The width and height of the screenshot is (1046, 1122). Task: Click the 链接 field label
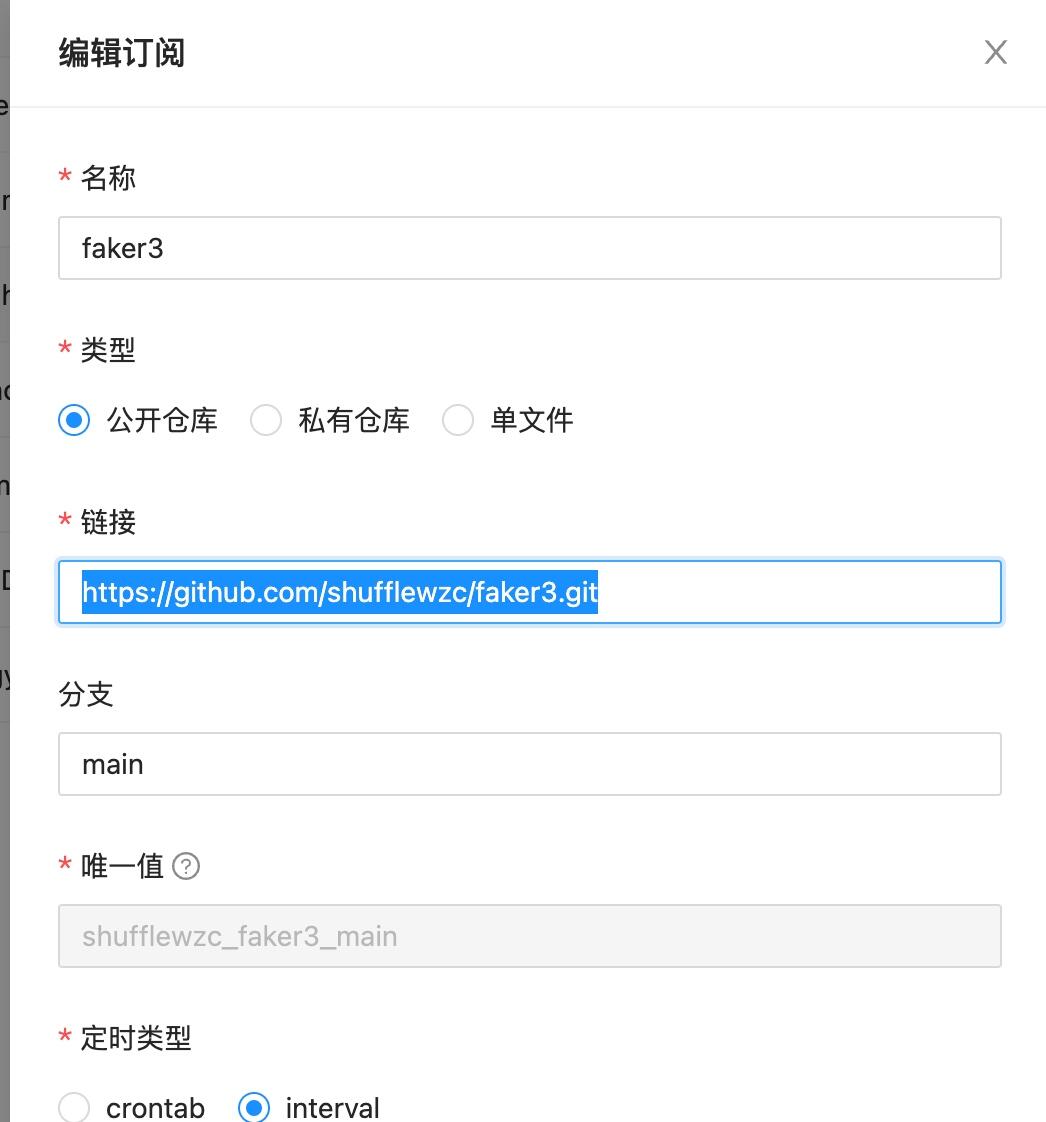click(110, 521)
